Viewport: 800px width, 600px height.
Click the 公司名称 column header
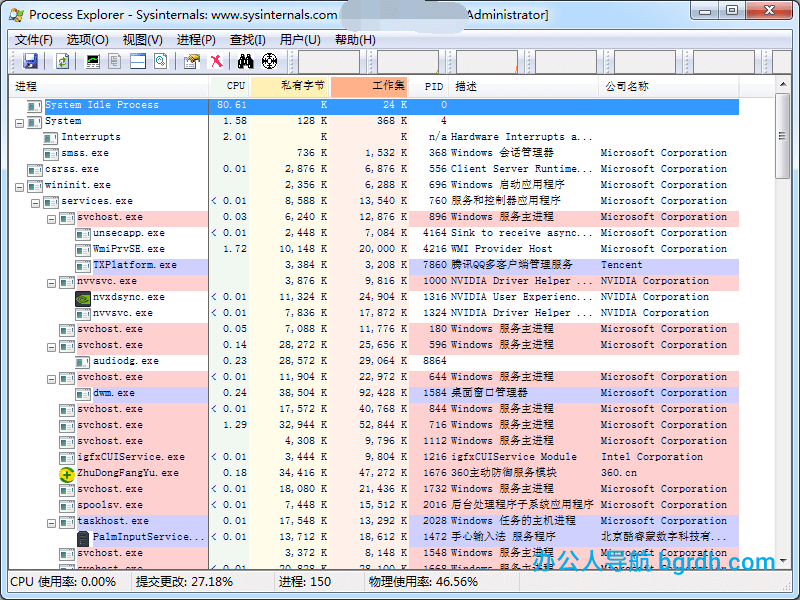pos(626,87)
